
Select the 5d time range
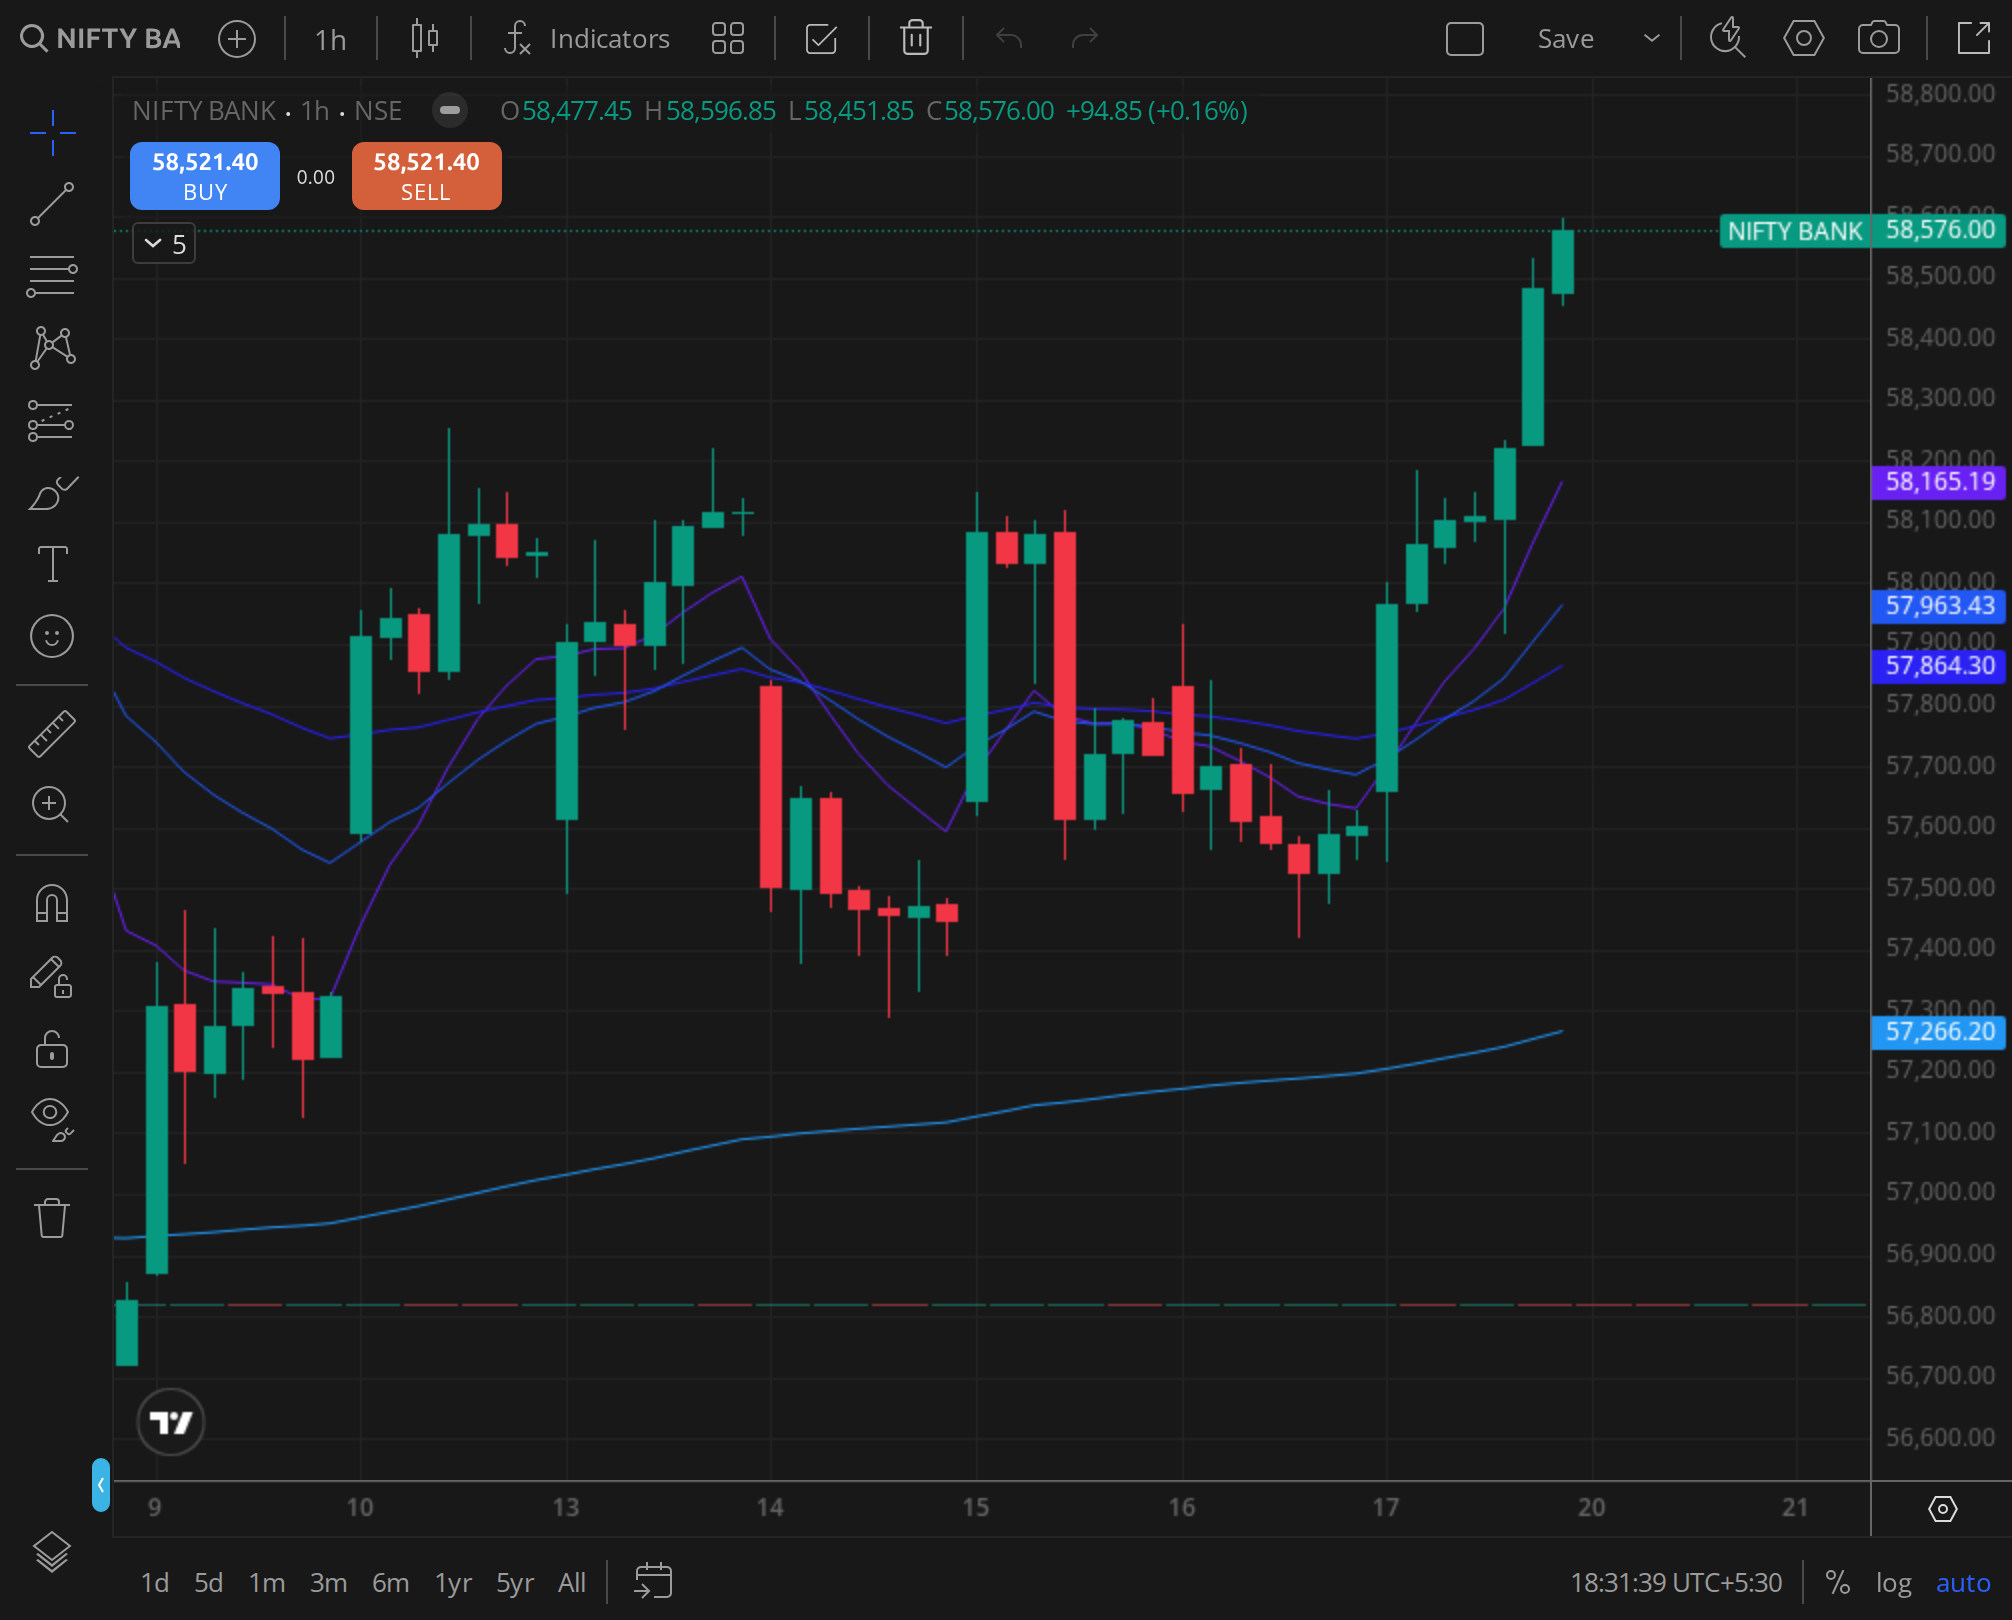click(x=209, y=1583)
